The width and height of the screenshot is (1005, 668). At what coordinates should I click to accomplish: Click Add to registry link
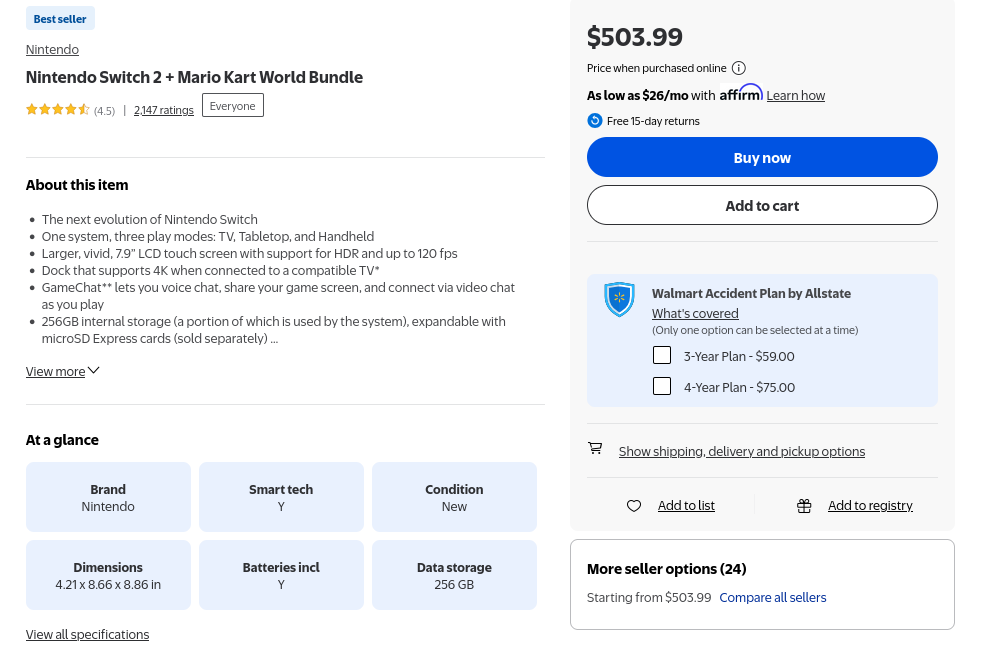pos(870,506)
